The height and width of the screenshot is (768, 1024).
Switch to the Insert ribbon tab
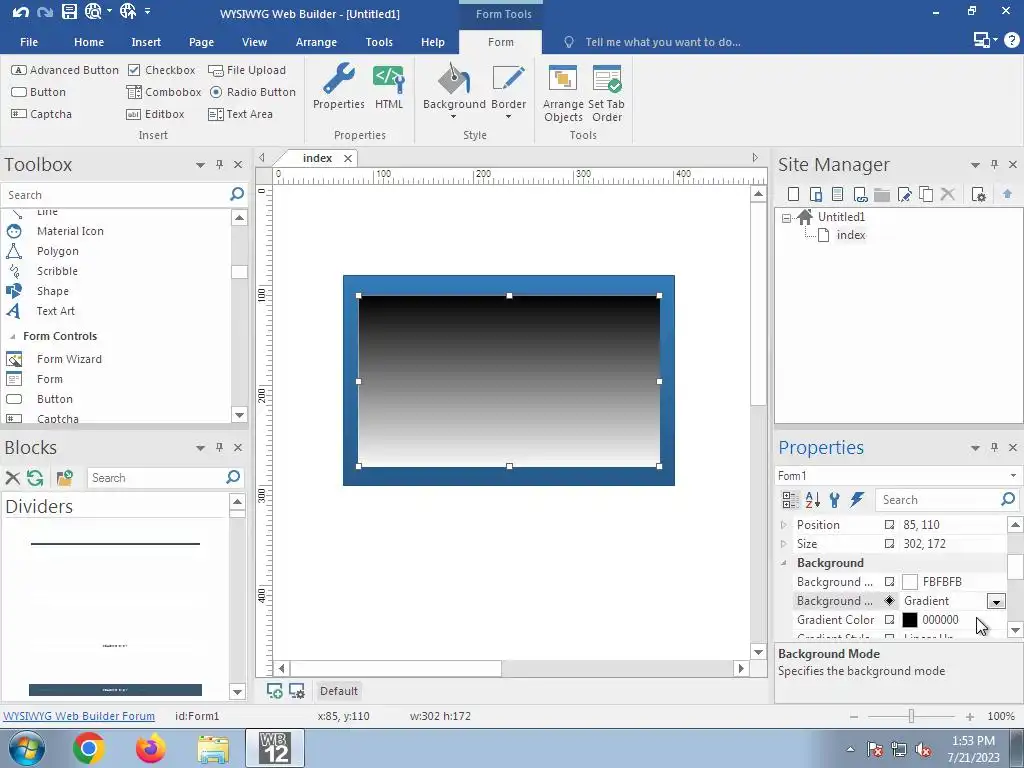click(146, 42)
